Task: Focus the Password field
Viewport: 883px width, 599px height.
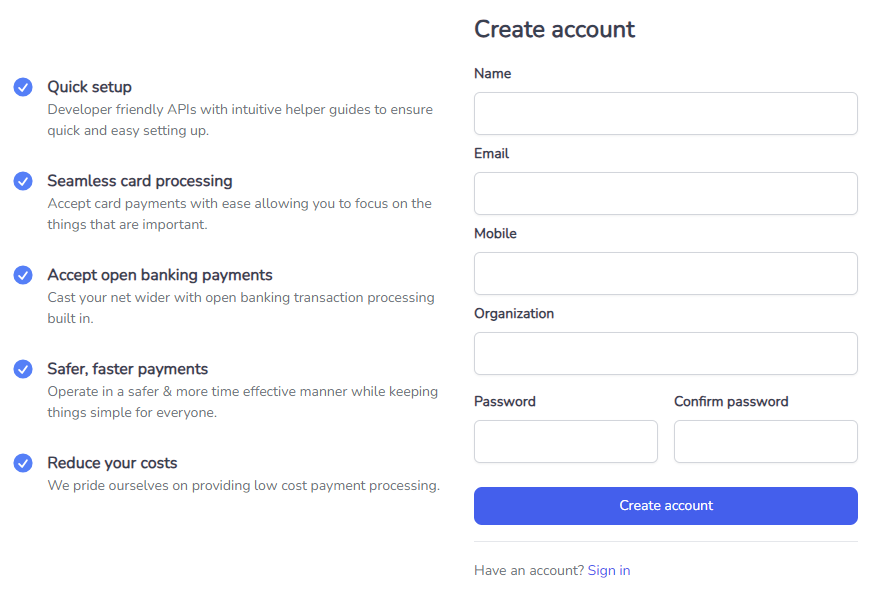Action: click(566, 441)
